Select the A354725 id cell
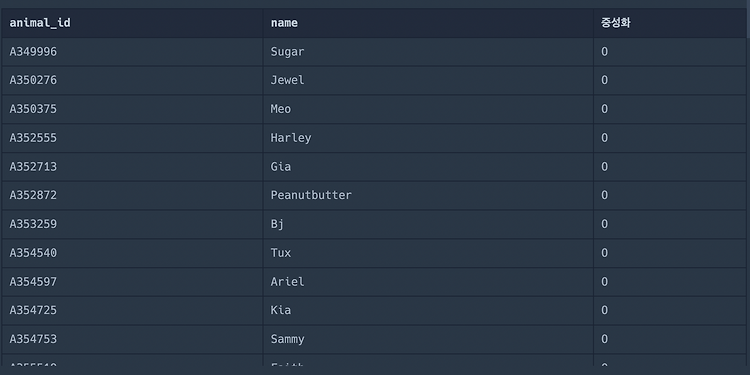The height and width of the screenshot is (375, 750). click(132, 310)
